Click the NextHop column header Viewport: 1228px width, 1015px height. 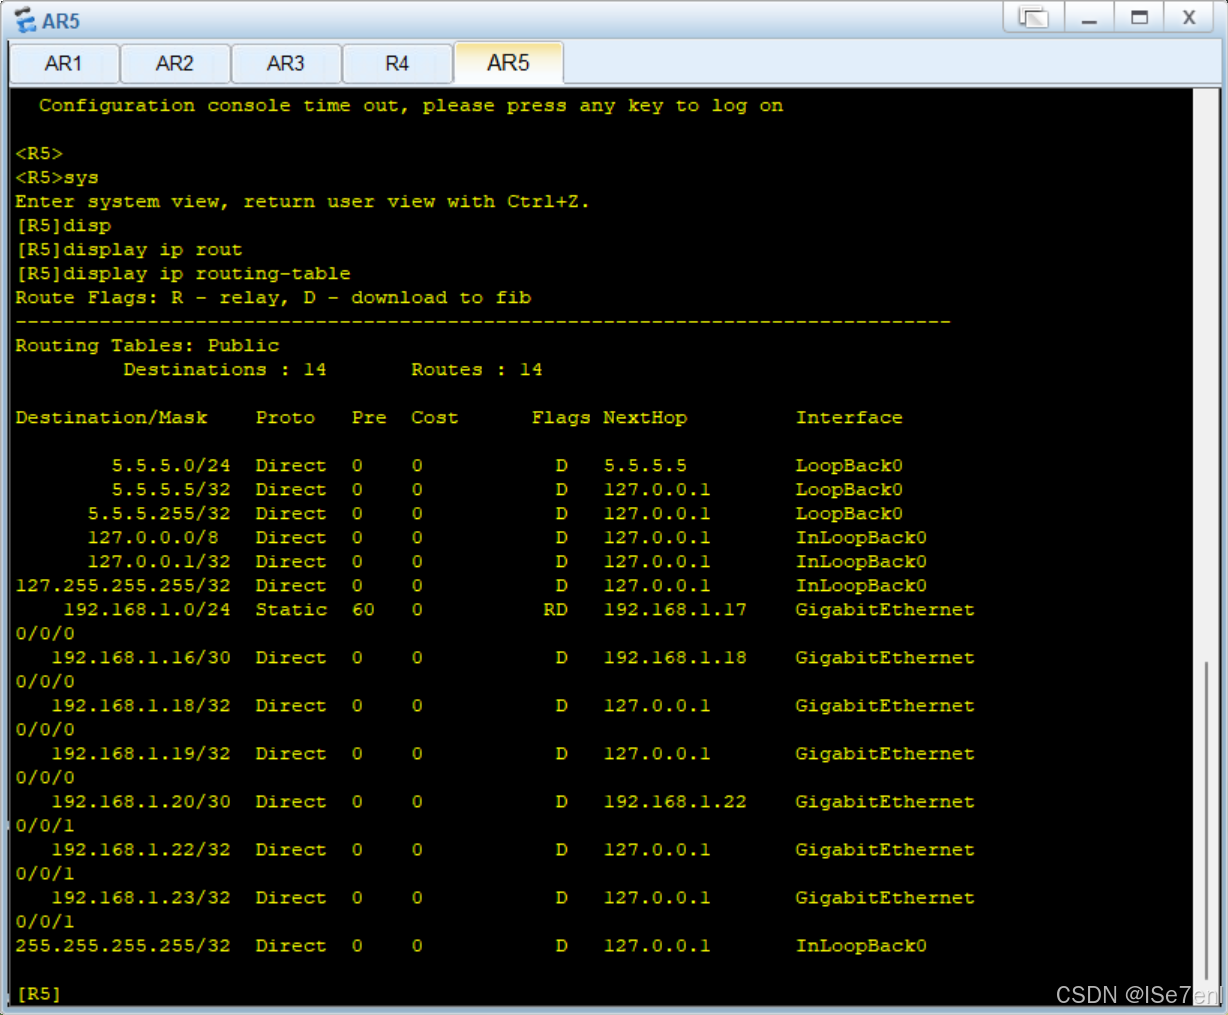tap(645, 418)
